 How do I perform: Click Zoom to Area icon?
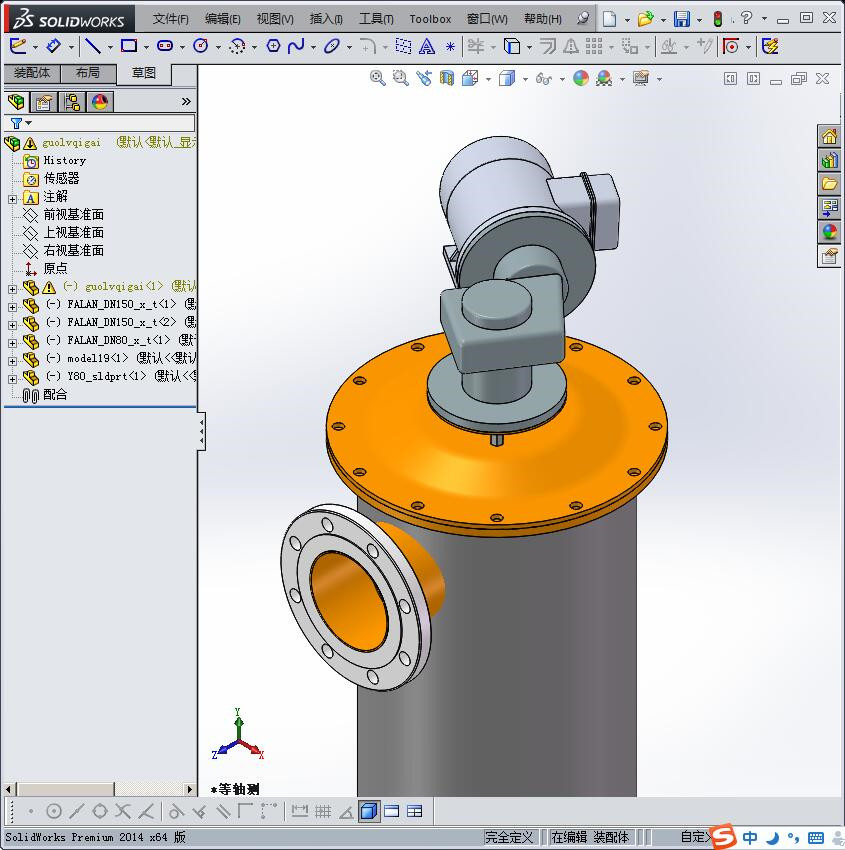401,79
